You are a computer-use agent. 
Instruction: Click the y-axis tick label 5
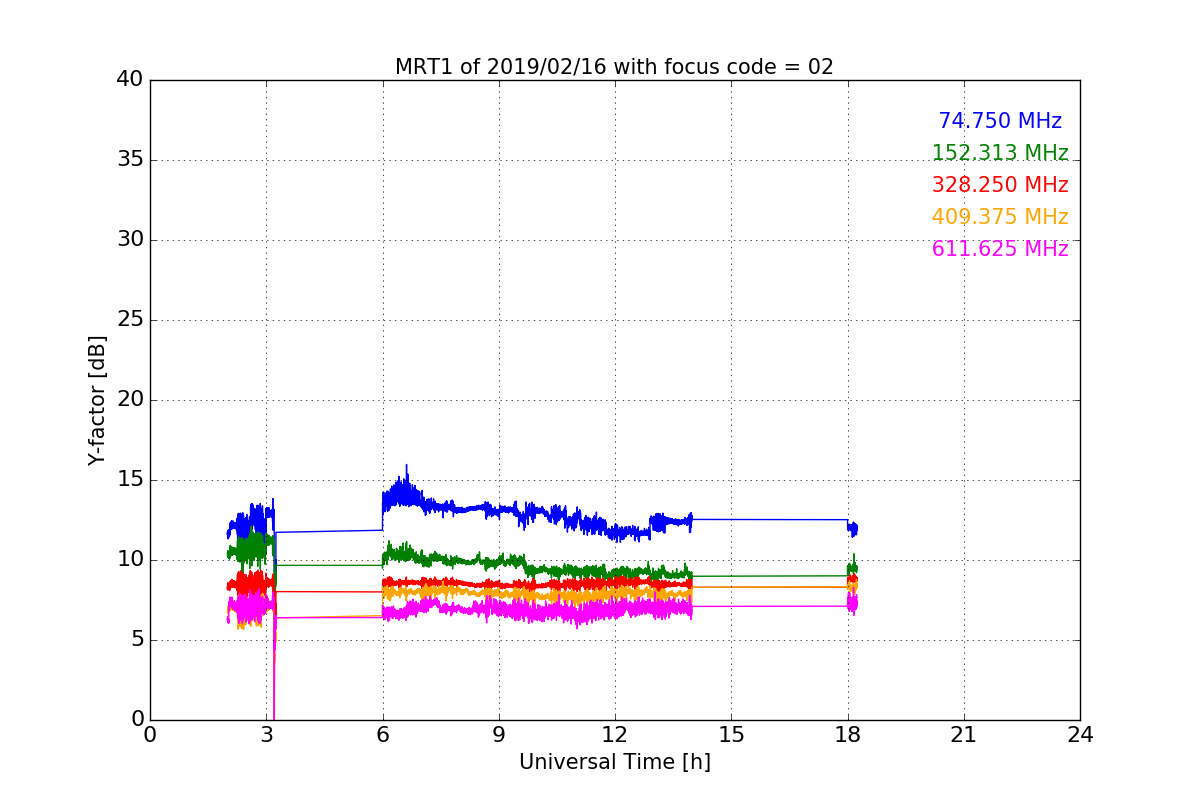pos(137,640)
